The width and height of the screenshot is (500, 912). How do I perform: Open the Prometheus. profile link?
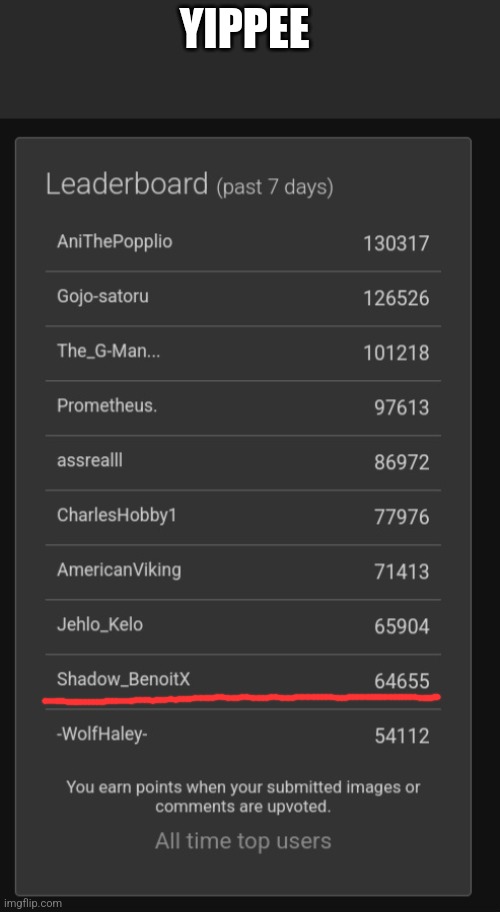pos(107,405)
